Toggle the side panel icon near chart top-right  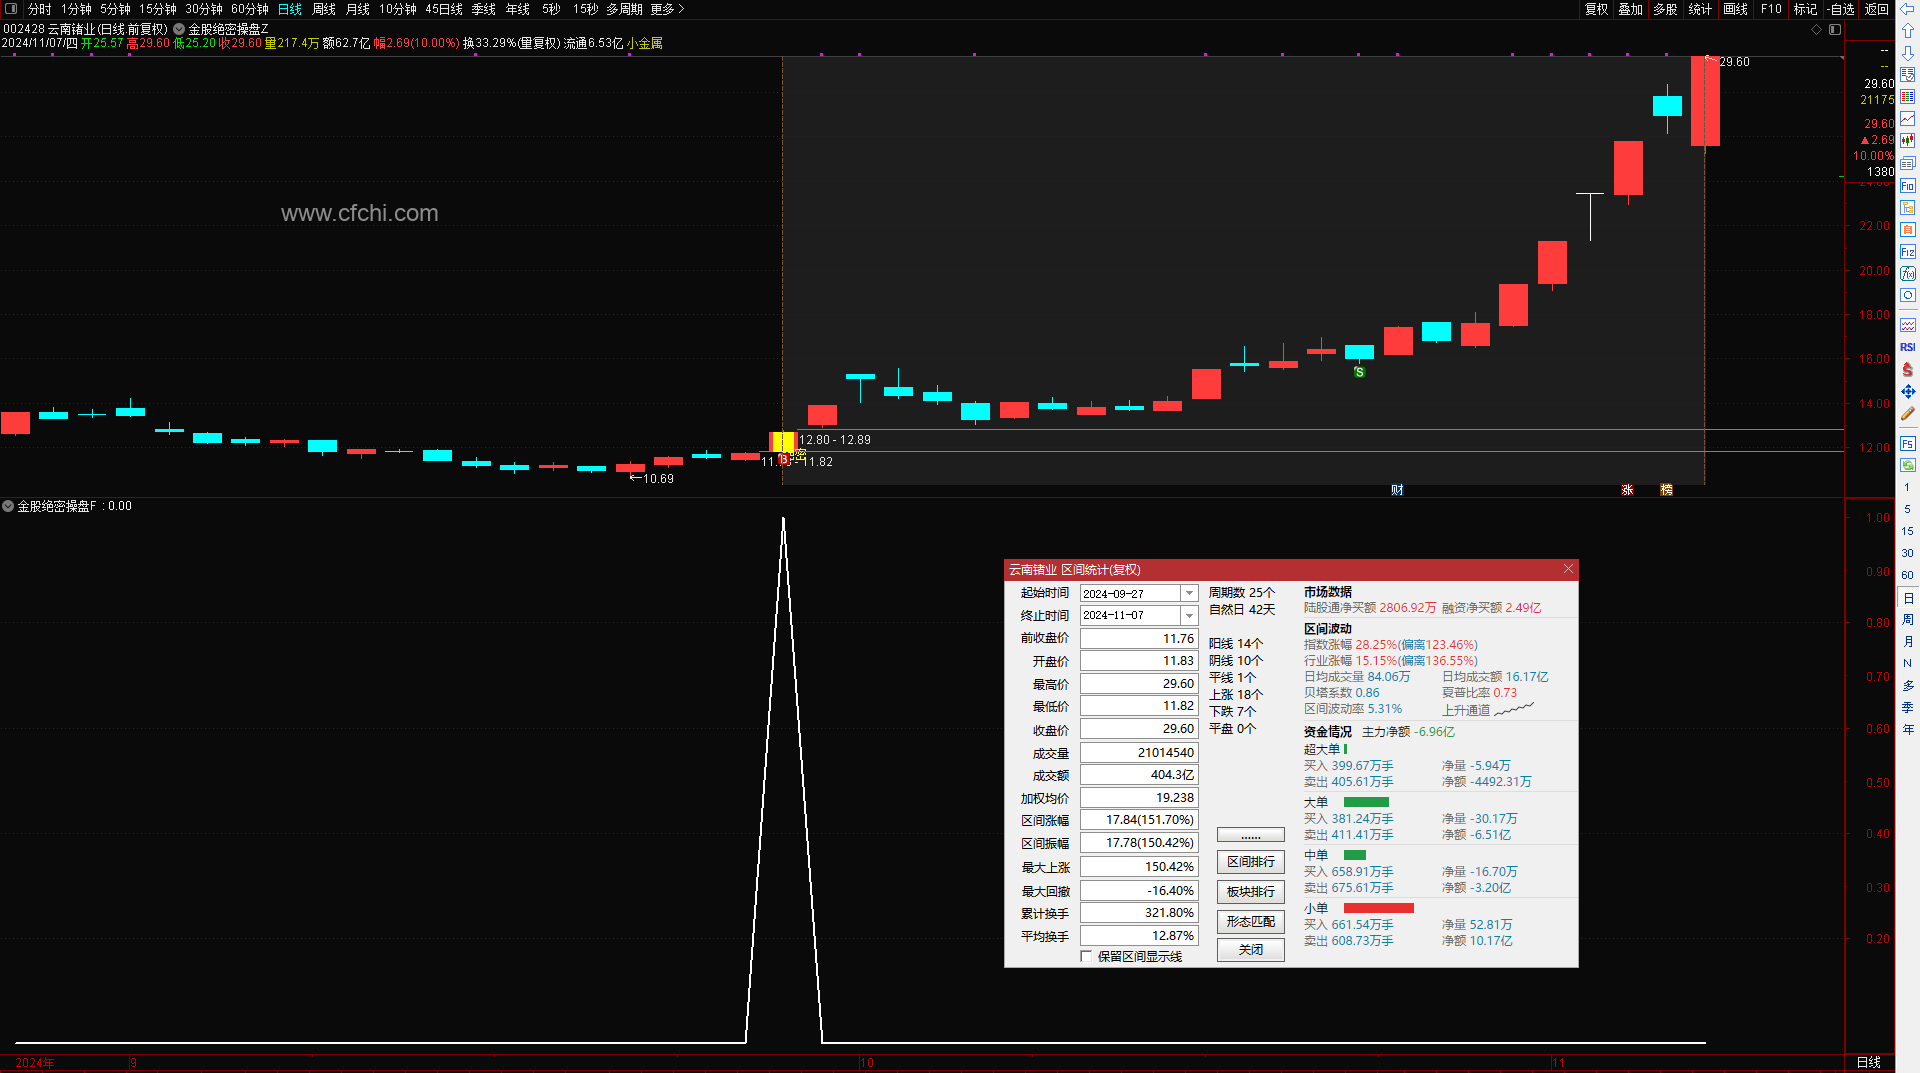coord(1835,30)
